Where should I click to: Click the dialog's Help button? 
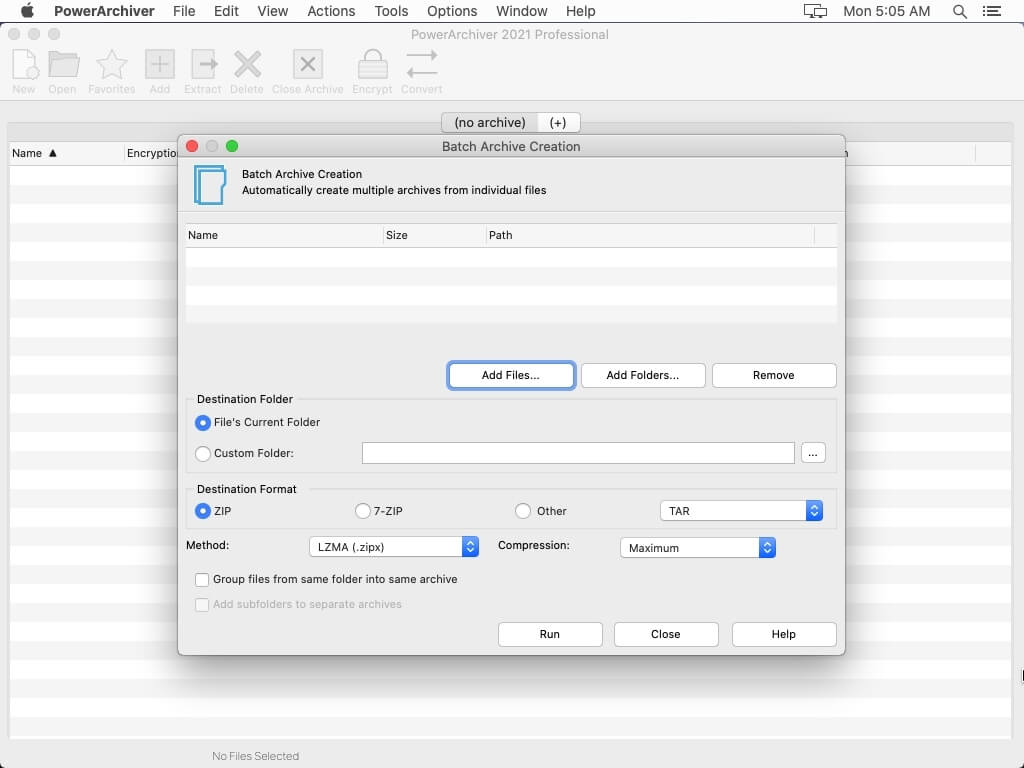click(x=784, y=634)
